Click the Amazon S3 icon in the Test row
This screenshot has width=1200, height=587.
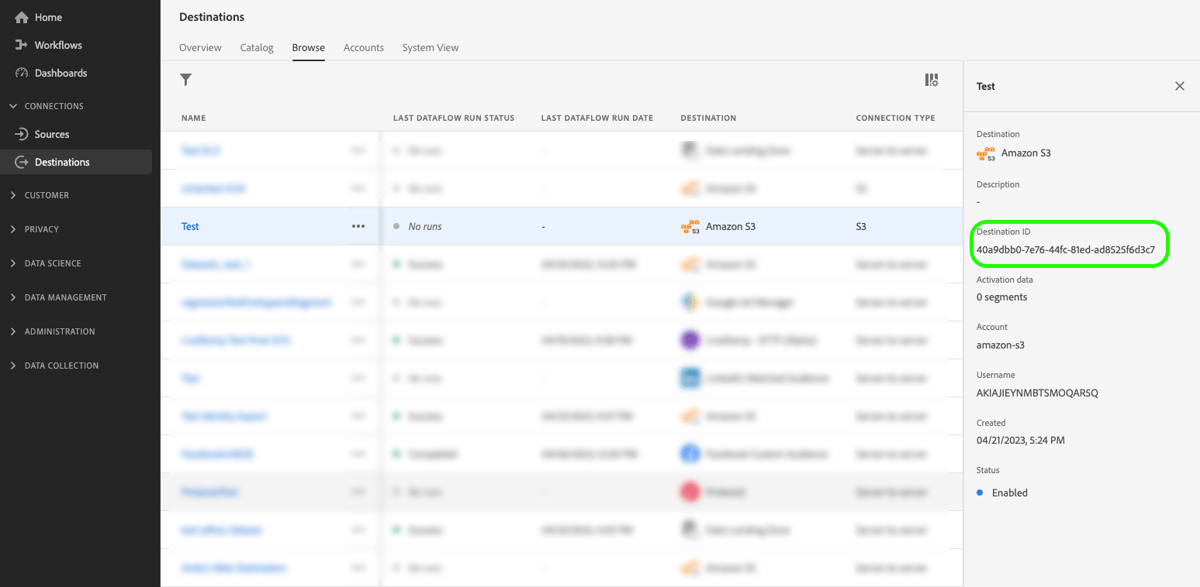(x=688, y=226)
